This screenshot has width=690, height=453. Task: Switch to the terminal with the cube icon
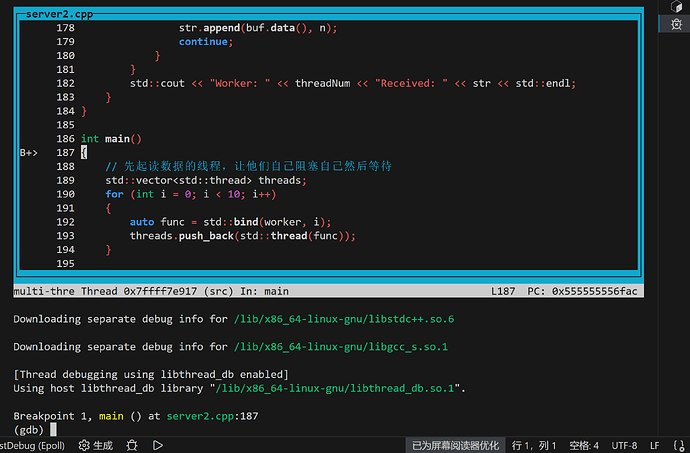(676, 6)
